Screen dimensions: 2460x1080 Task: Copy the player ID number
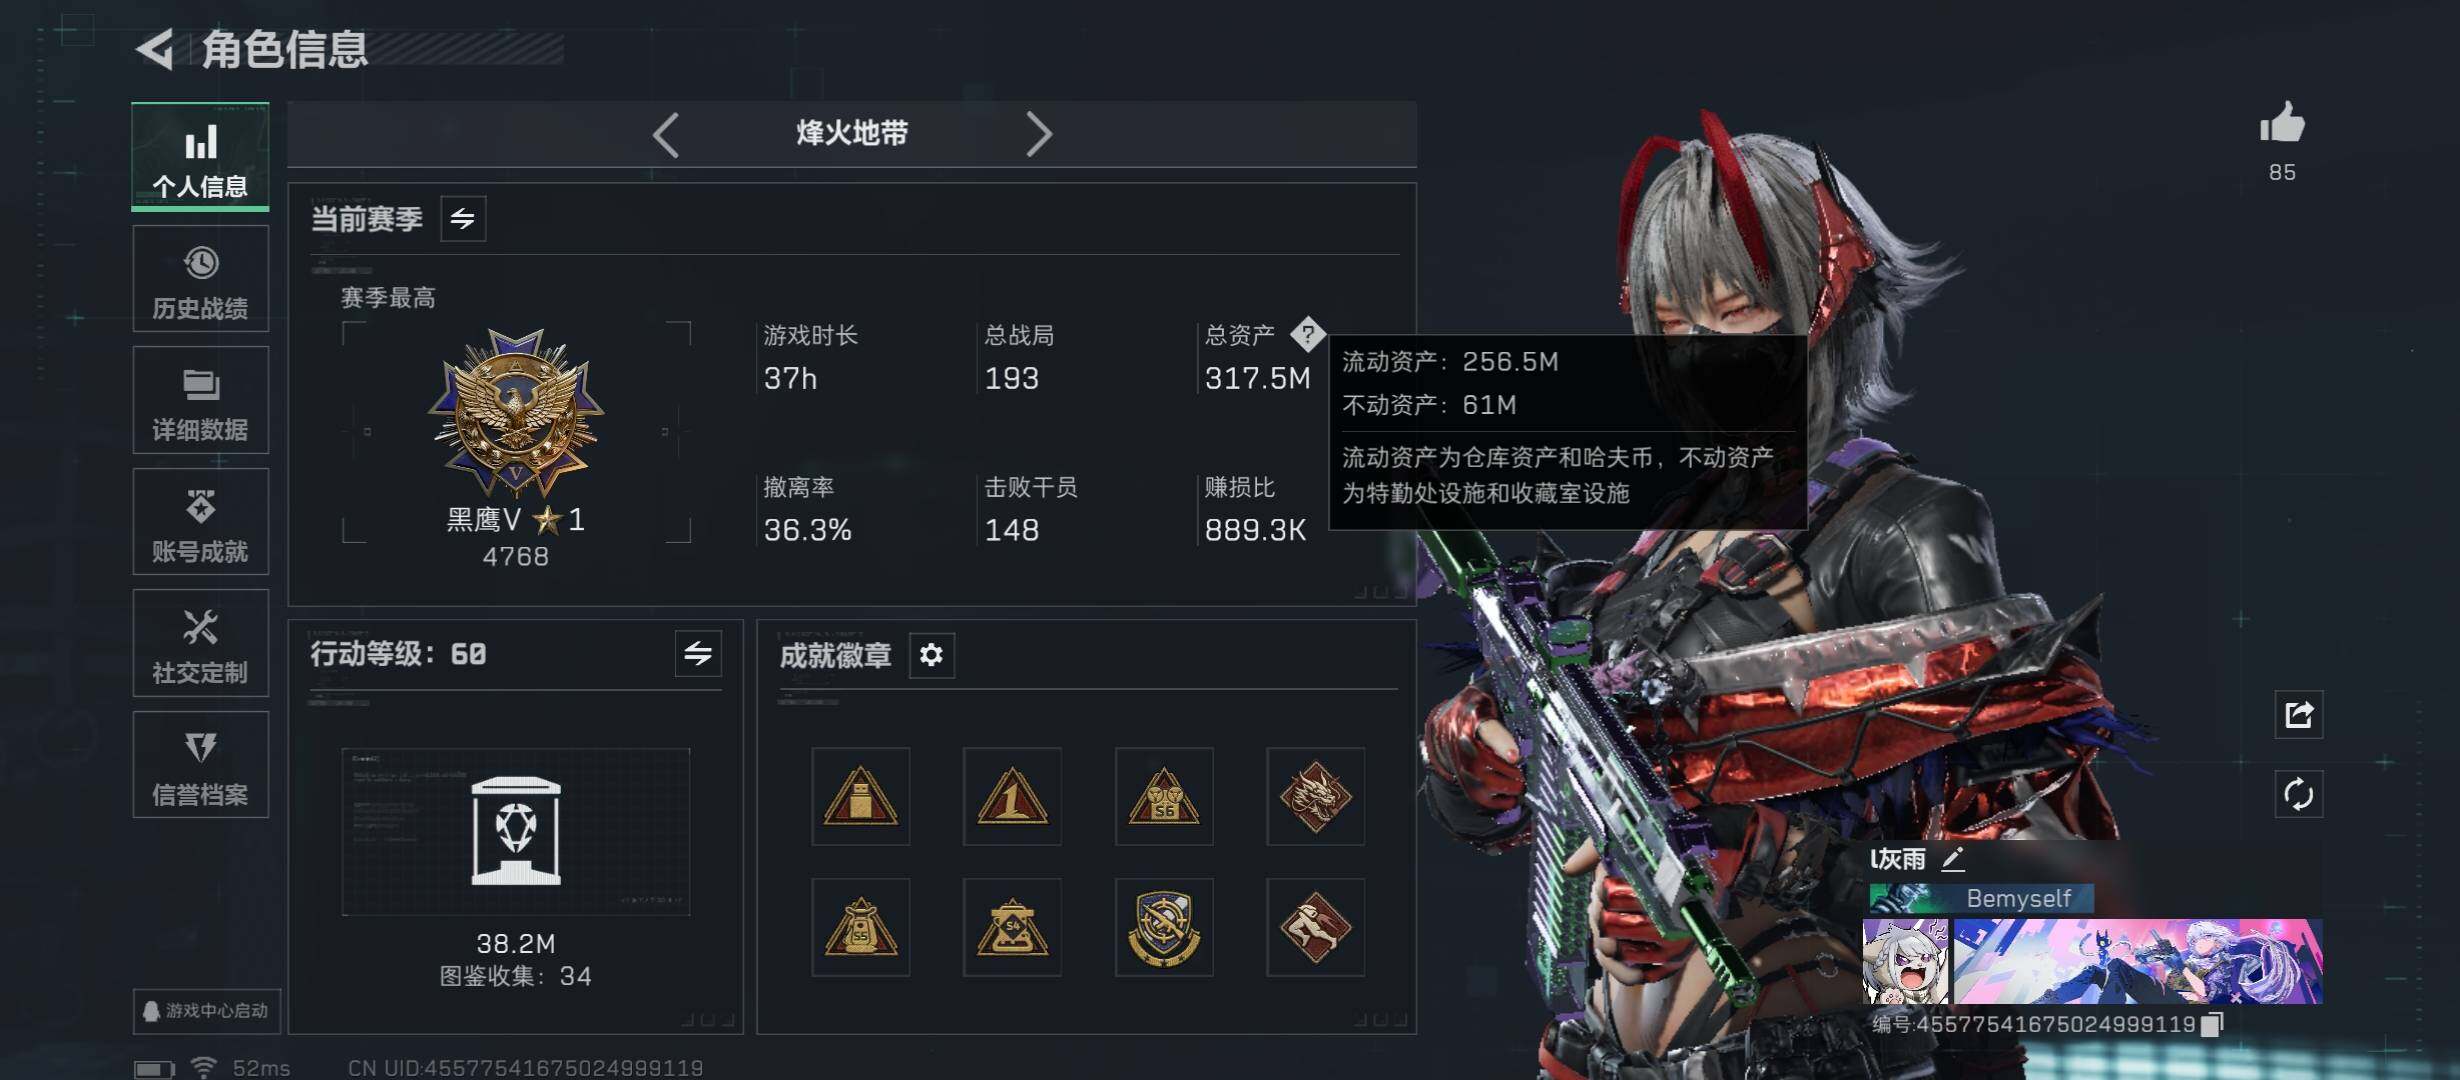click(2213, 1024)
